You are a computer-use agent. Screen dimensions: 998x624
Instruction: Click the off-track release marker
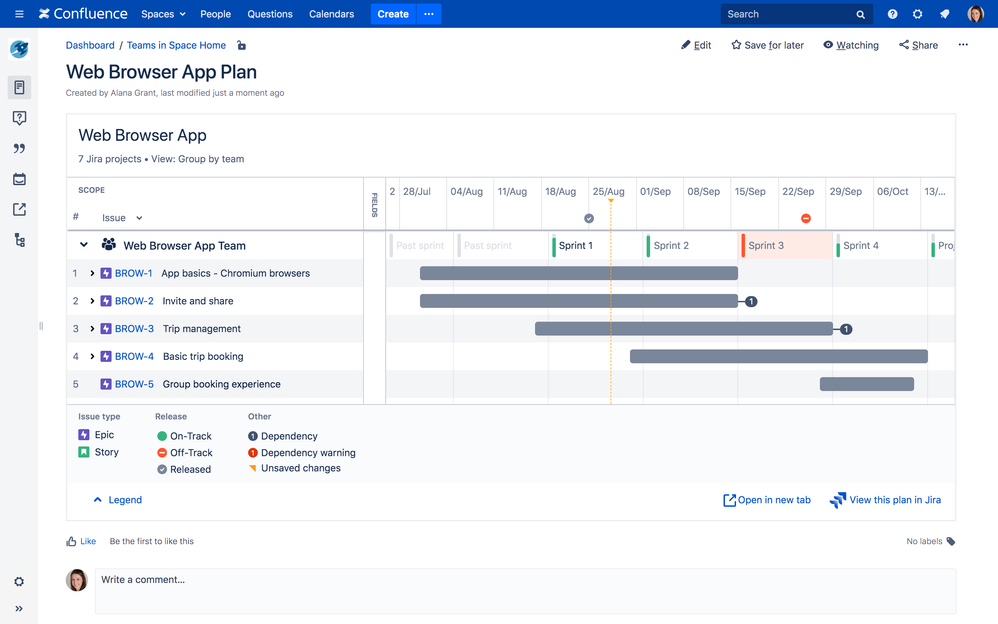pyautogui.click(x=806, y=218)
